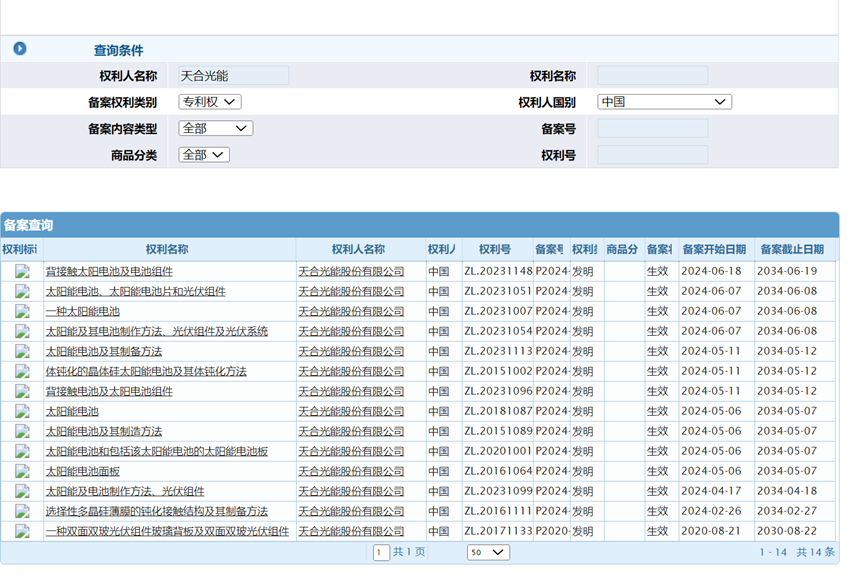Viewport: 865px width, 578px height.
Task: Open the 备案权利类别 dropdown showing 专利权
Action: click(x=210, y=102)
